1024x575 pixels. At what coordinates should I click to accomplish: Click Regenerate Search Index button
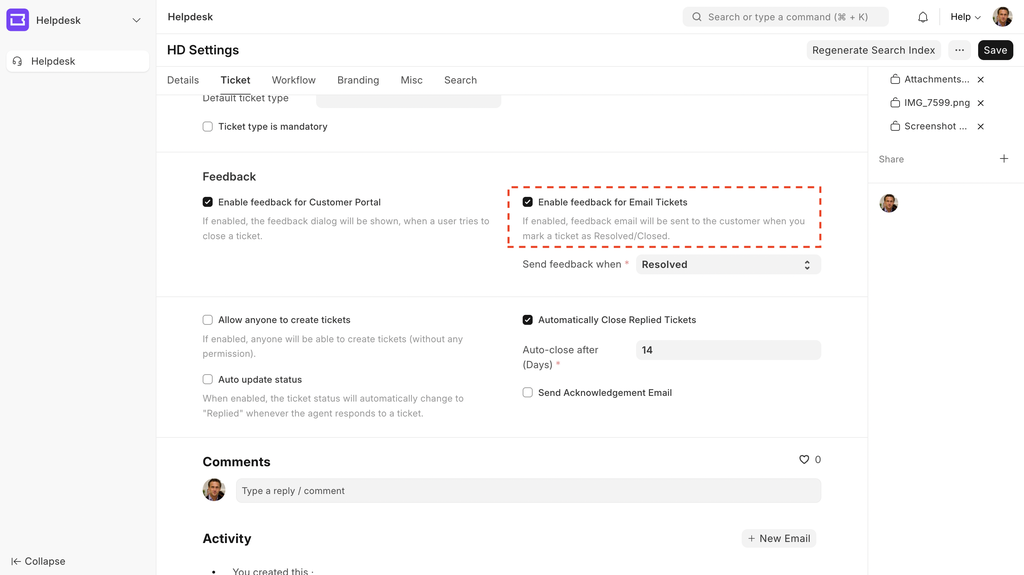tap(873, 50)
